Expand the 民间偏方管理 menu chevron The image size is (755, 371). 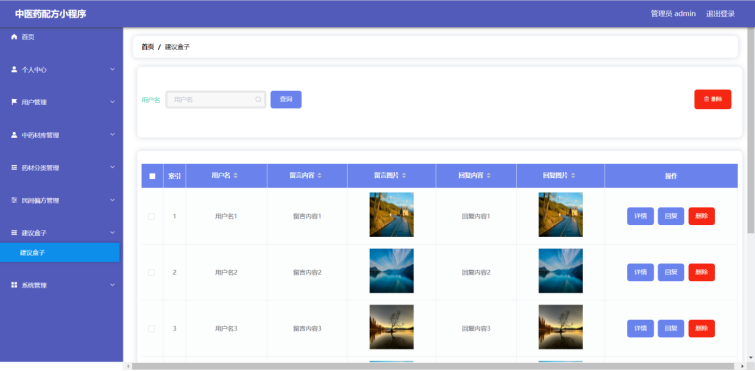pos(113,200)
